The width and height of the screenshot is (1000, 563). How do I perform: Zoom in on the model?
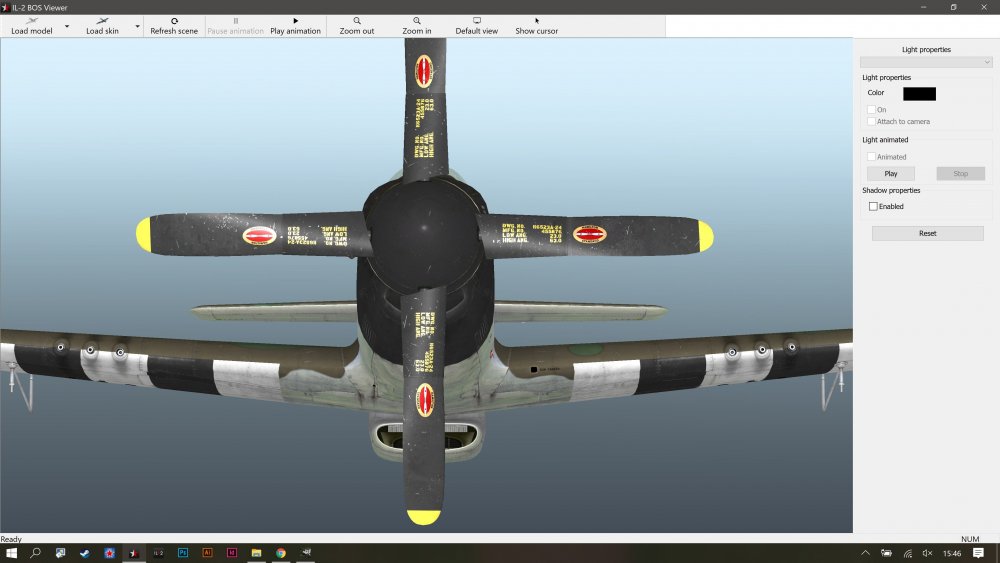[x=417, y=25]
